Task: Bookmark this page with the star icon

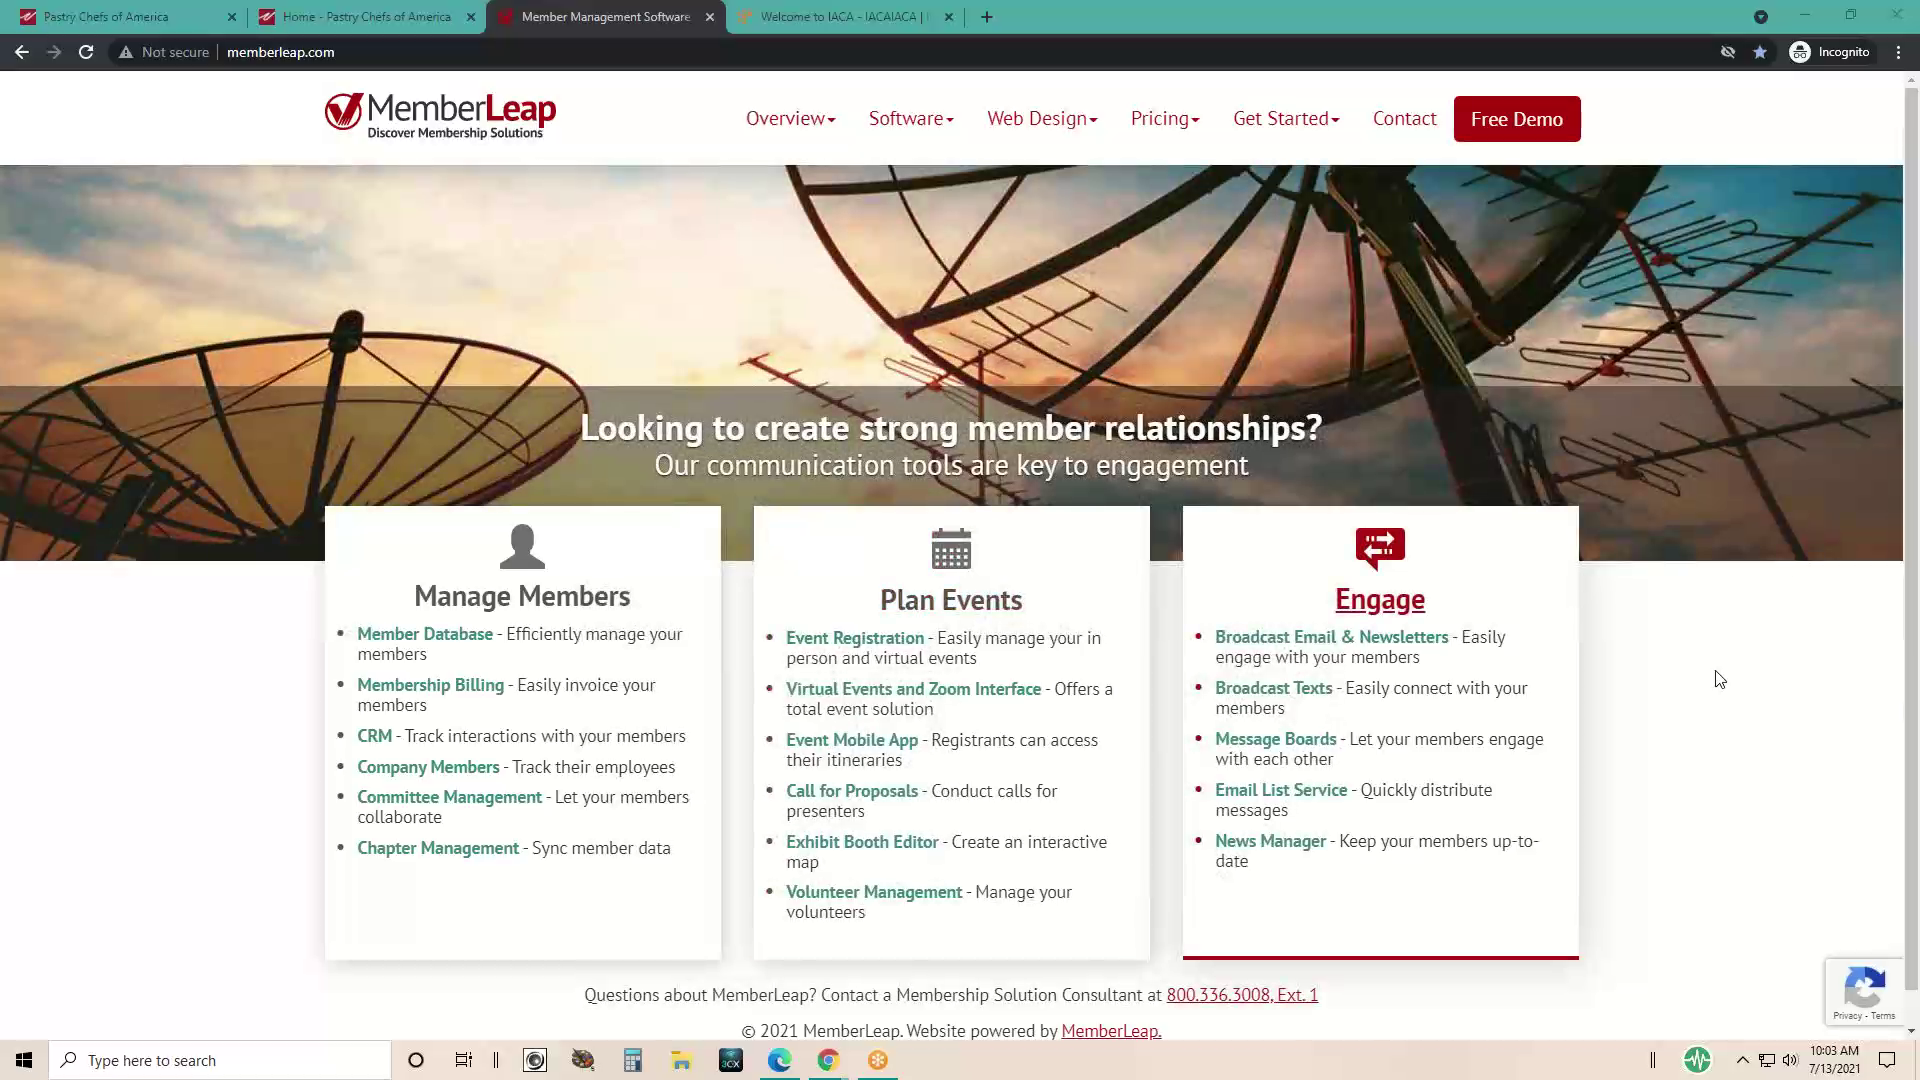Action: (1760, 52)
